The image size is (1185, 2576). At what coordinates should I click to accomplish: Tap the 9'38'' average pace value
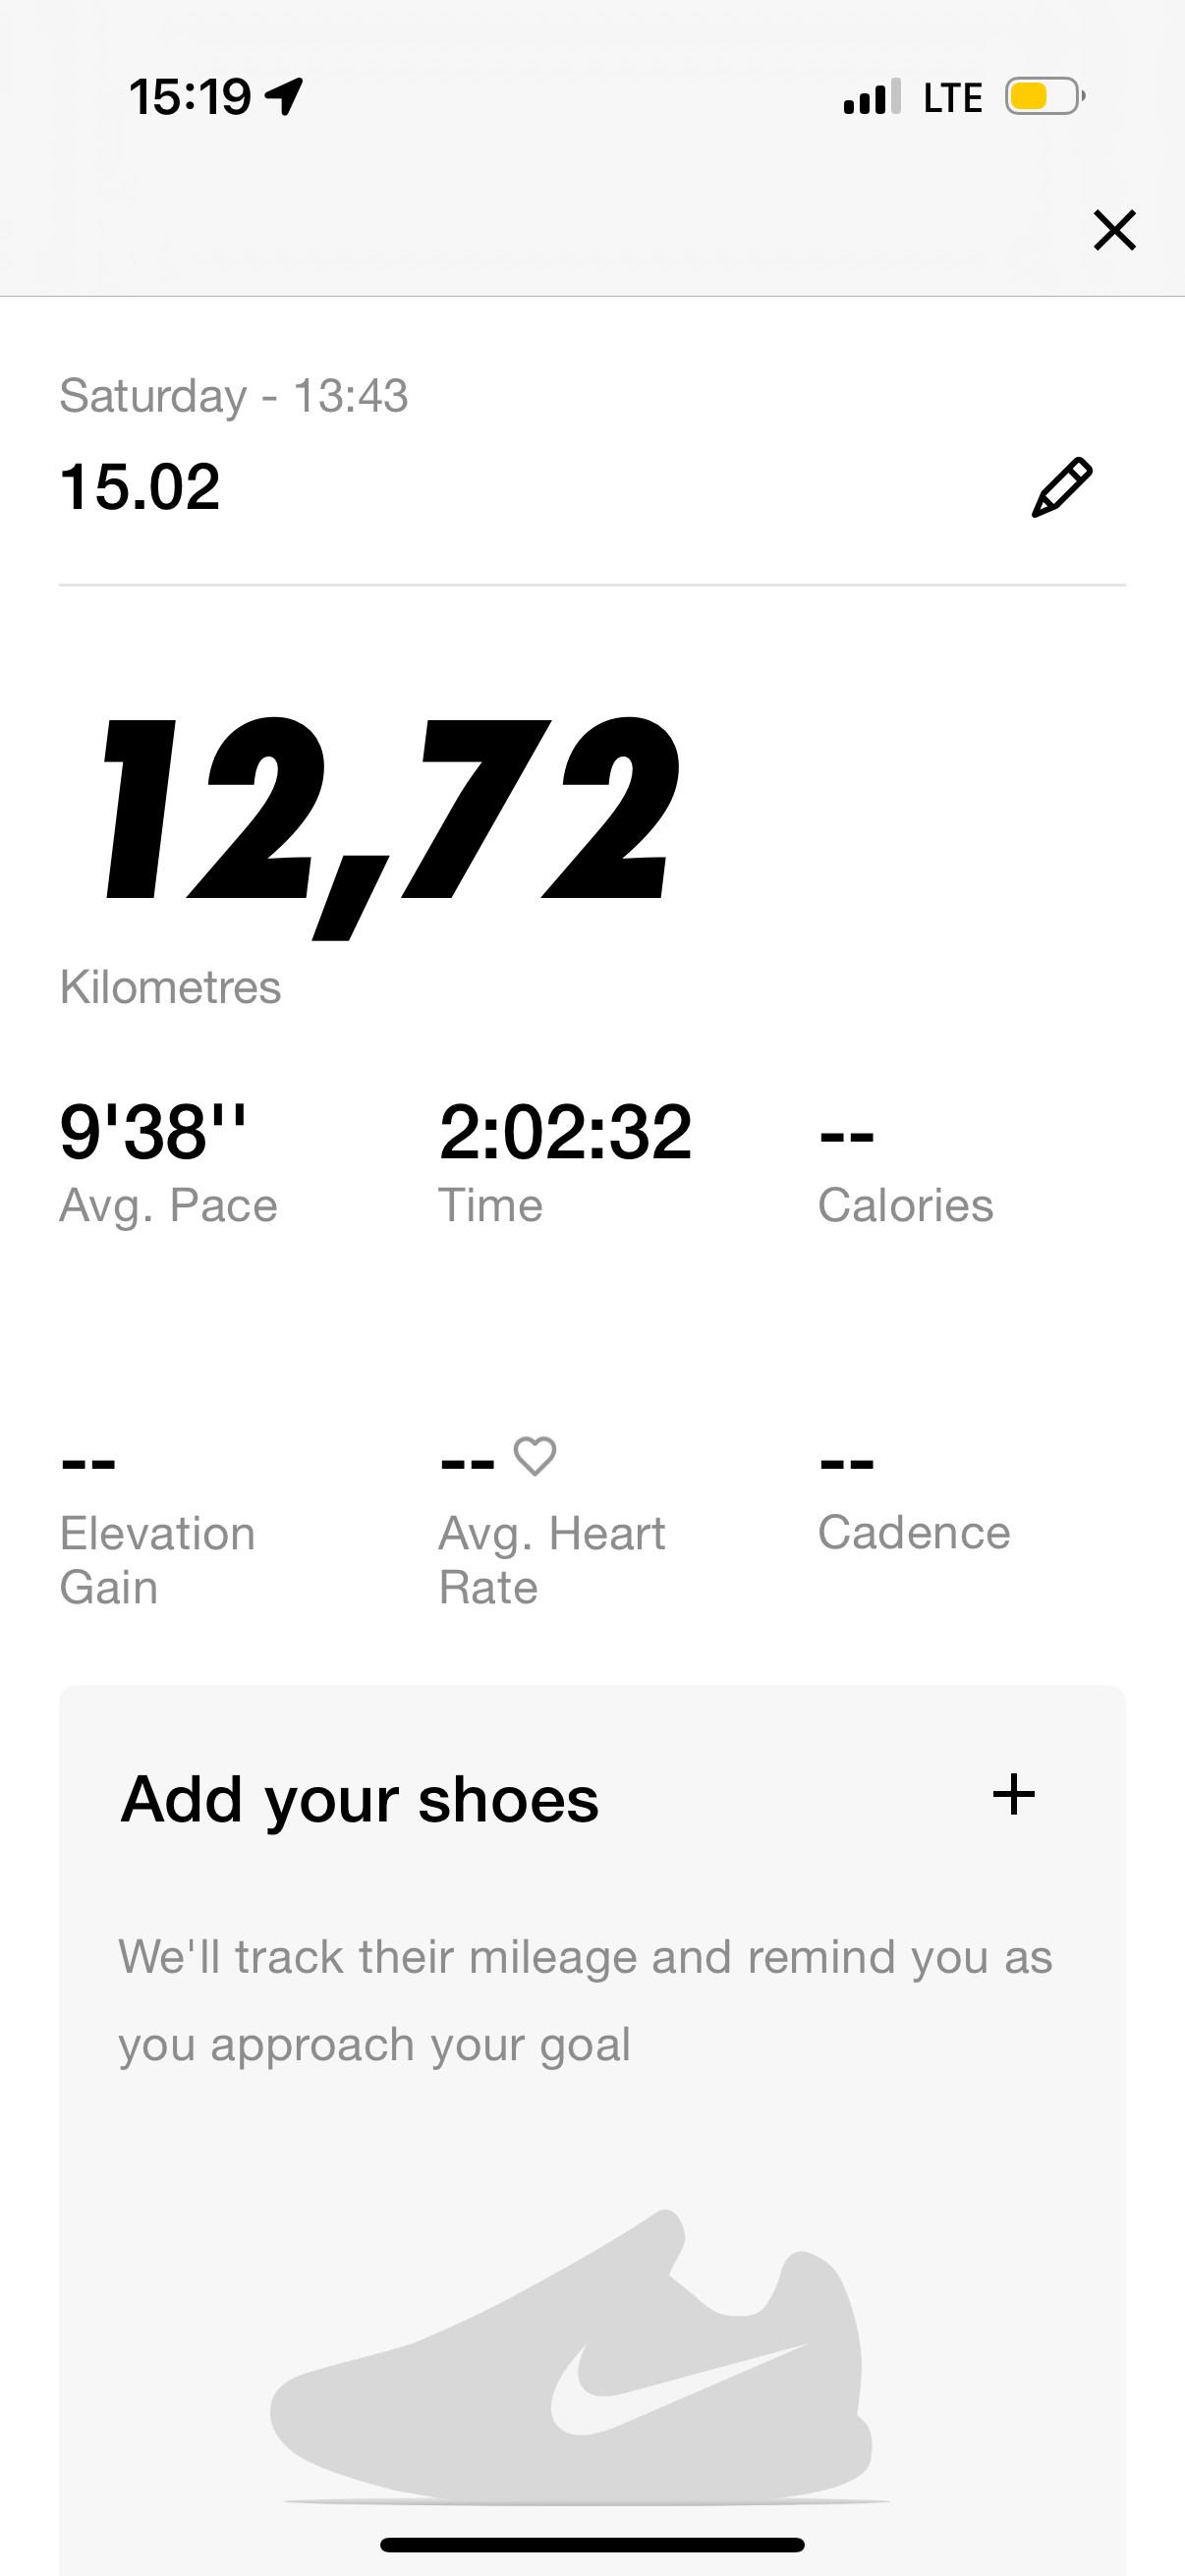point(154,1132)
